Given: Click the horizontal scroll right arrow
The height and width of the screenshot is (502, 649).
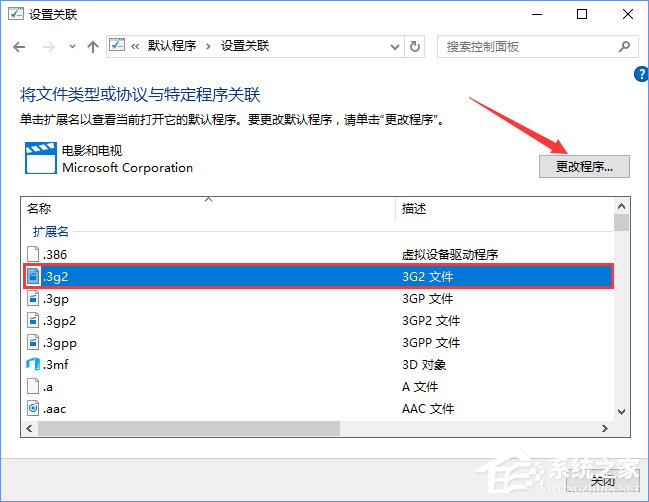Looking at the screenshot, I should pos(605,428).
